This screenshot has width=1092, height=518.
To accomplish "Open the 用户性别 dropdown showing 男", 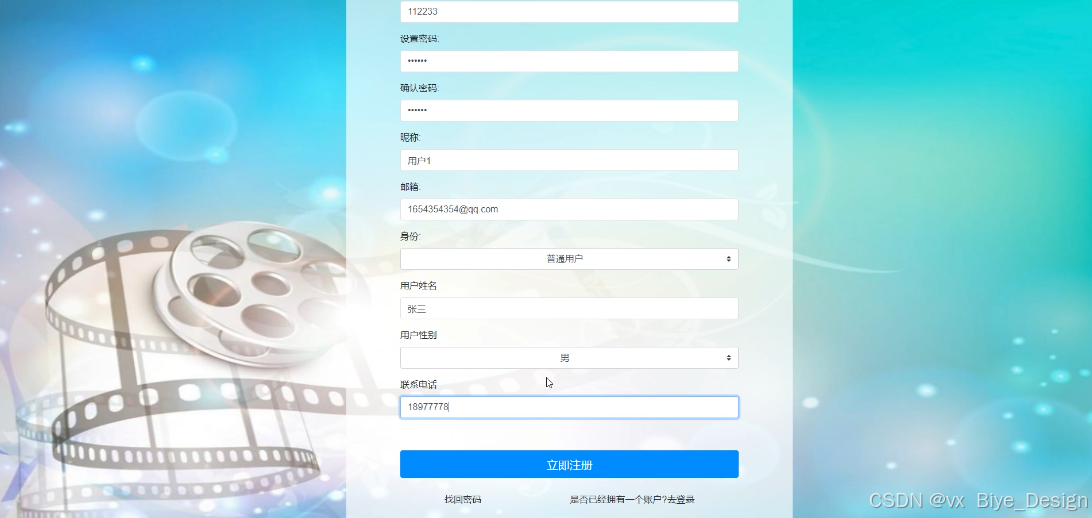I will pos(569,358).
